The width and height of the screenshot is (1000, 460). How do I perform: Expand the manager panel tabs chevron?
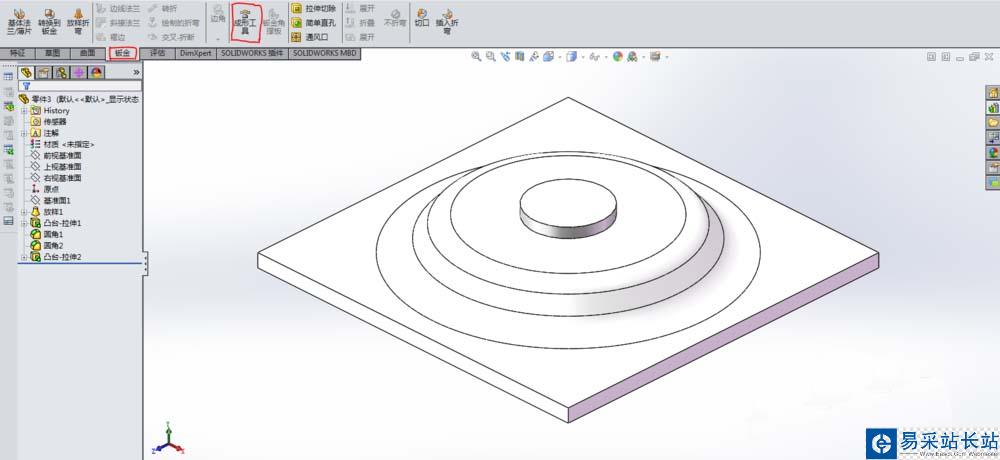click(136, 73)
